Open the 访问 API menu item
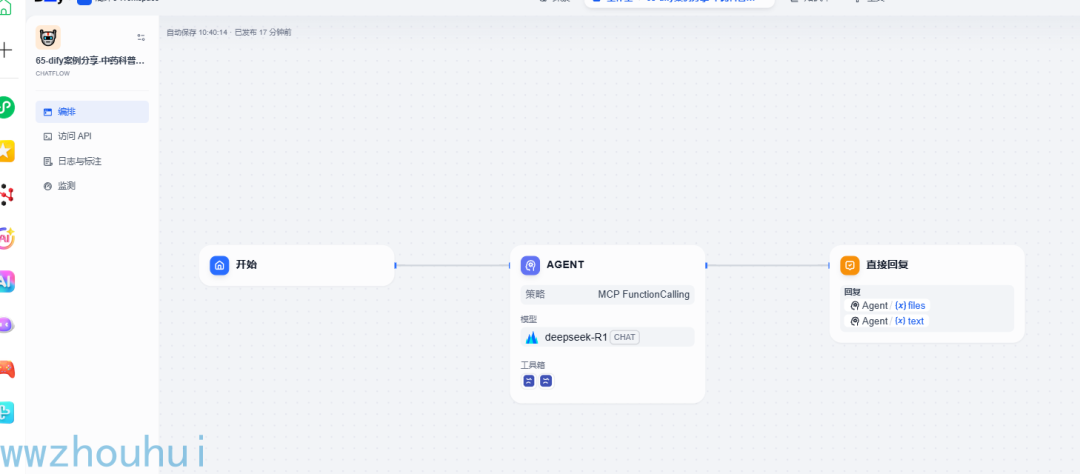Viewport: 1080px width, 474px height. pyautogui.click(x=92, y=136)
